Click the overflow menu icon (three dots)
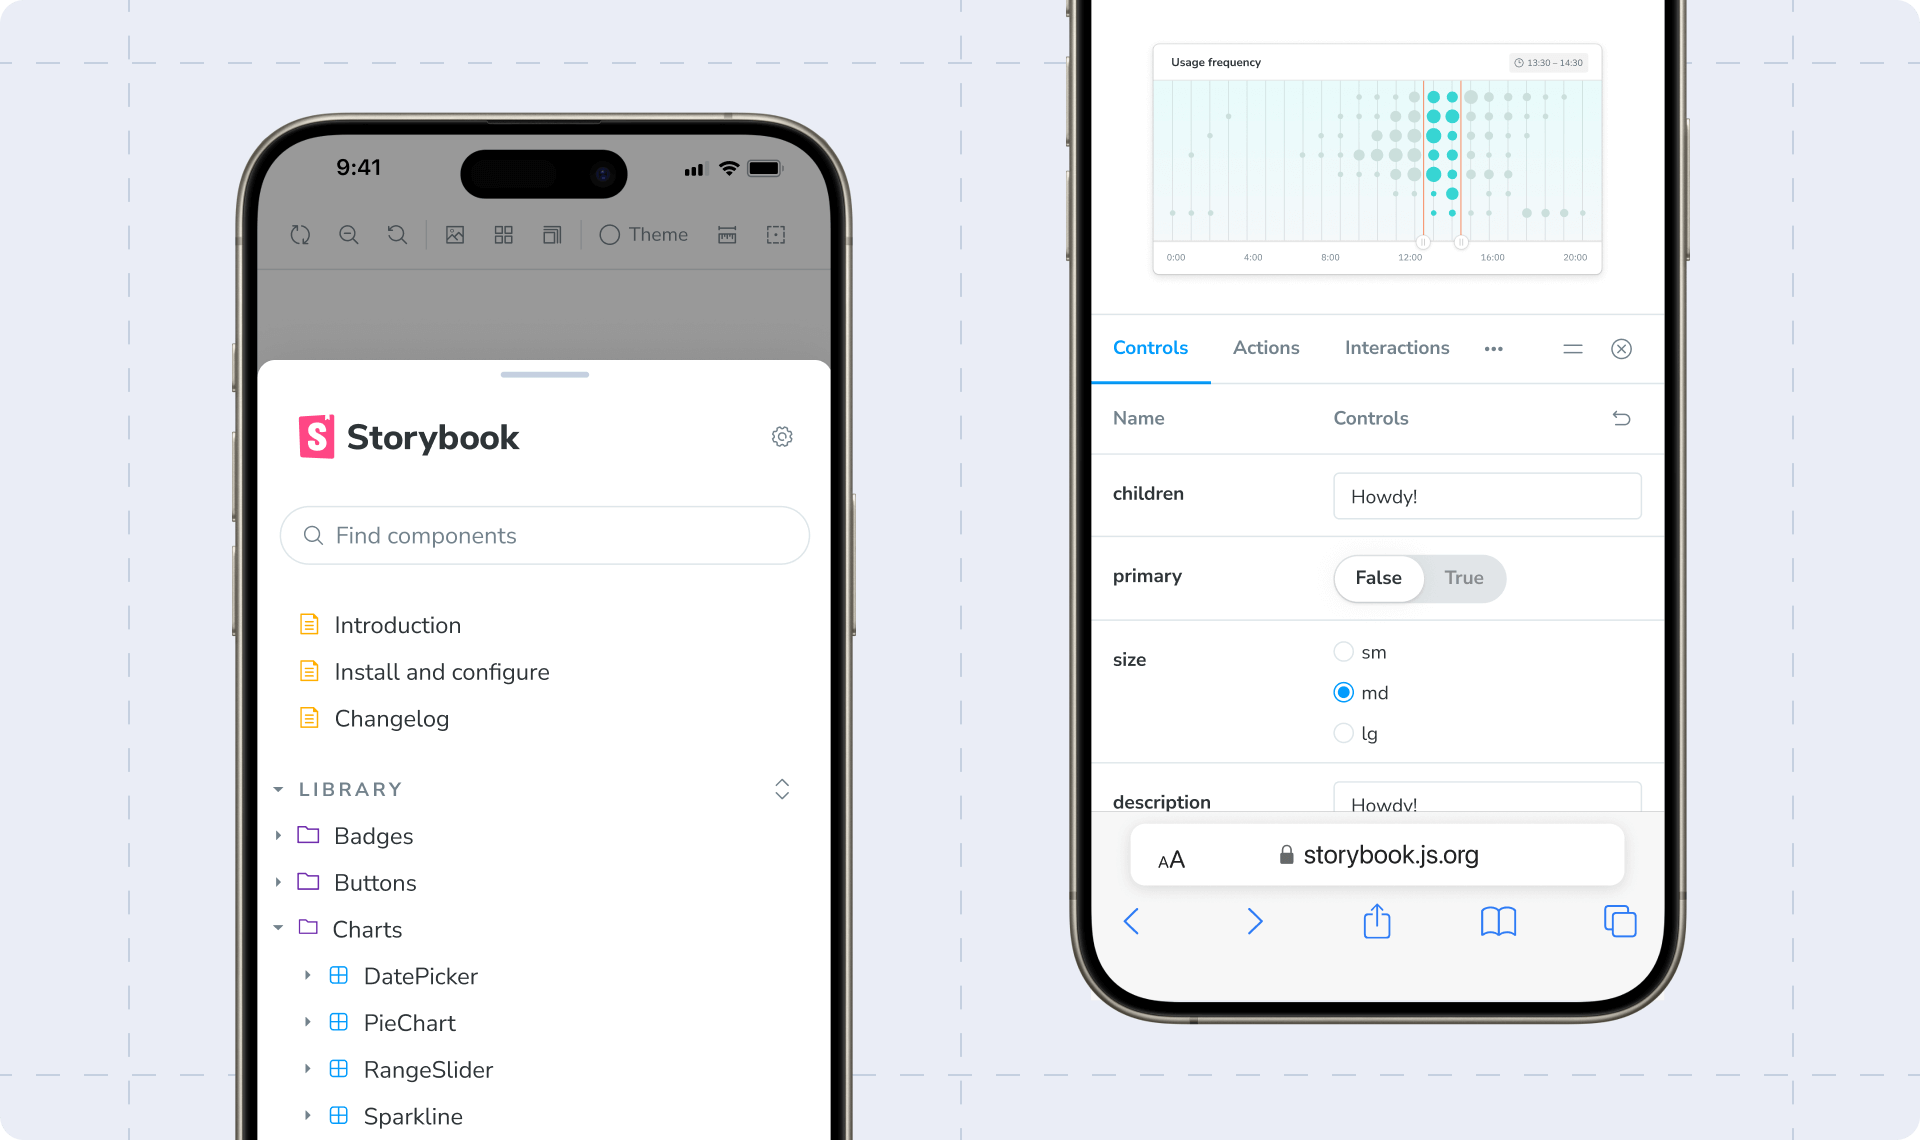The height and width of the screenshot is (1140, 1920). tap(1494, 349)
